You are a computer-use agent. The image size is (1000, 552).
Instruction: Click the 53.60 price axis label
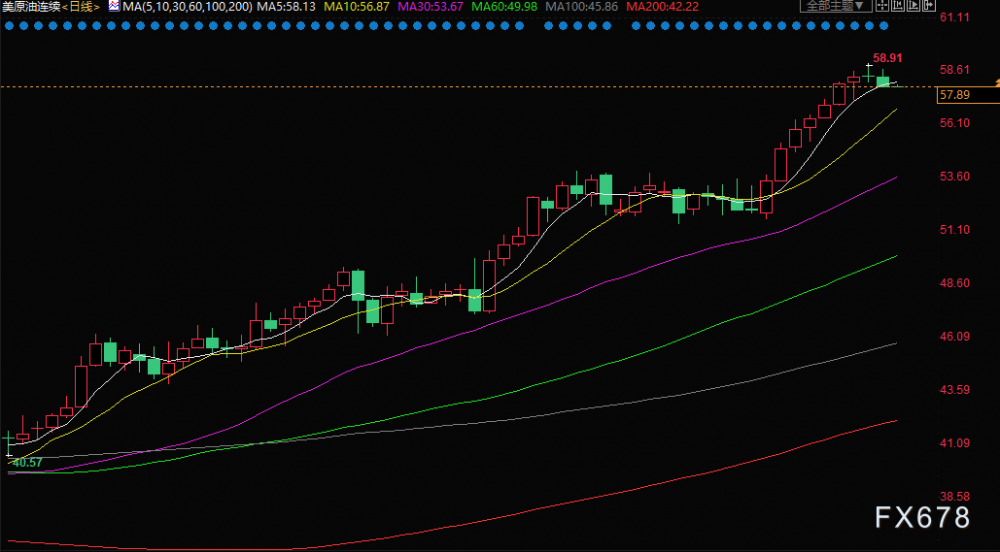[955, 177]
